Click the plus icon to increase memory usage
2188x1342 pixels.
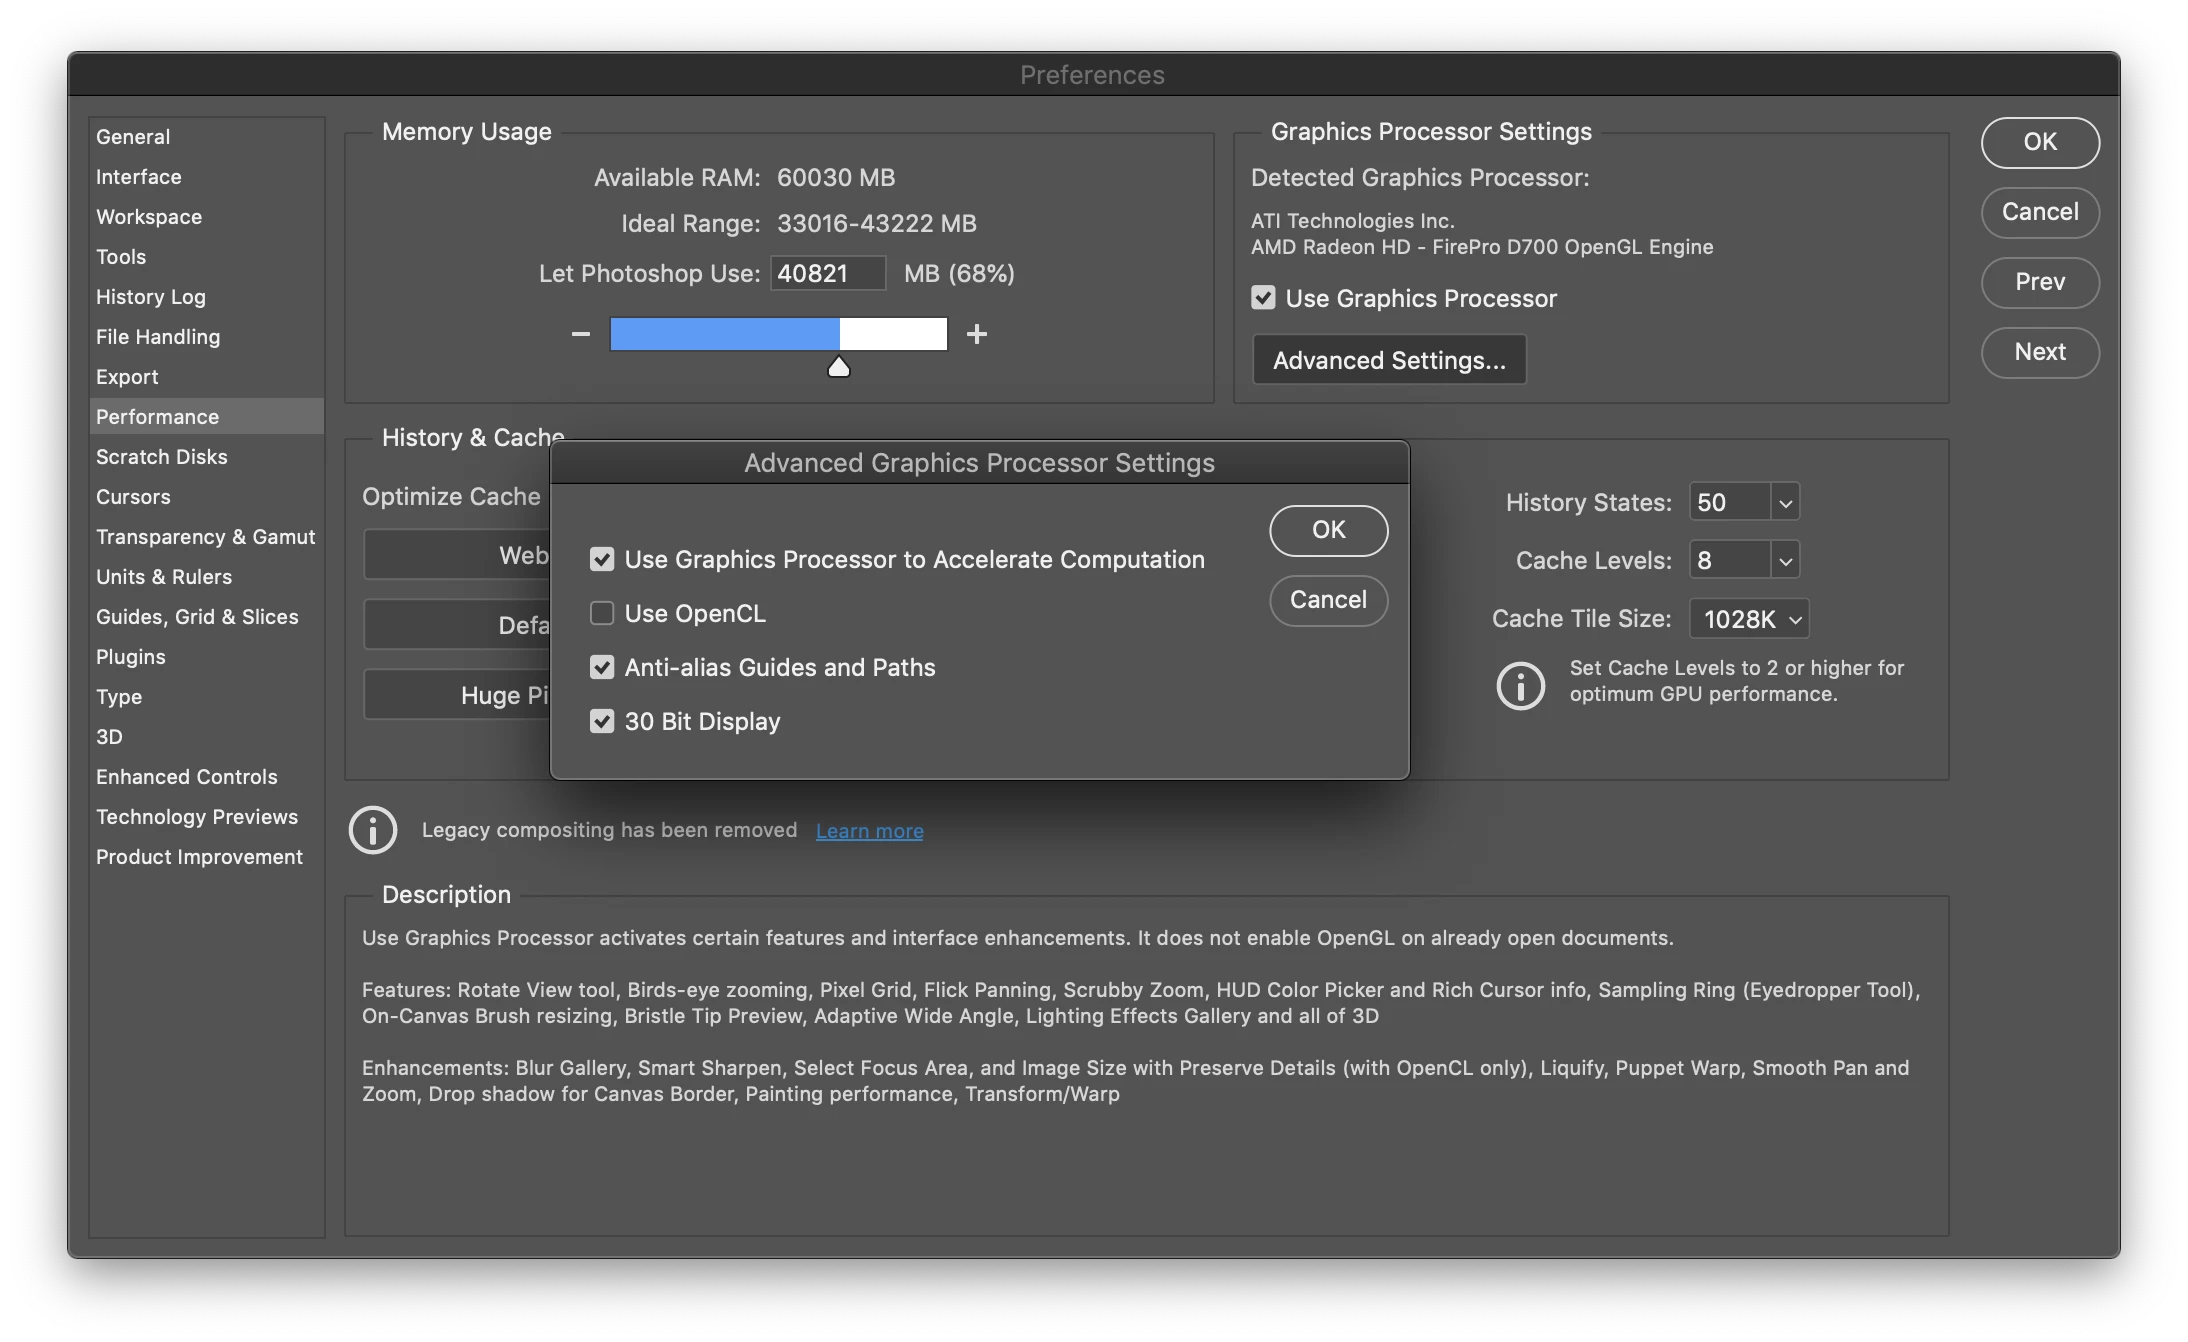pyautogui.click(x=977, y=334)
